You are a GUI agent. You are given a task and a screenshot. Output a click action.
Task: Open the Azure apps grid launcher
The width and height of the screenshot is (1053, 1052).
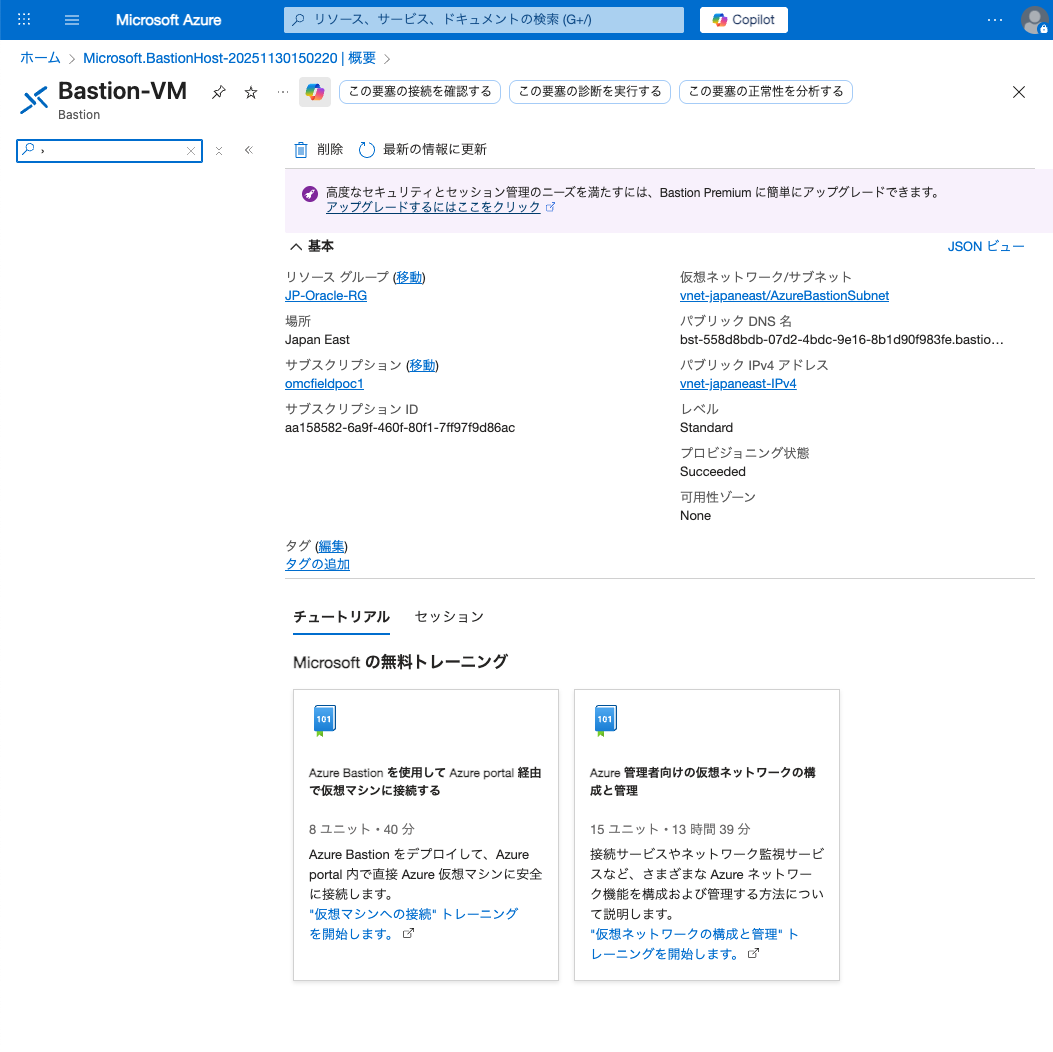[24, 19]
